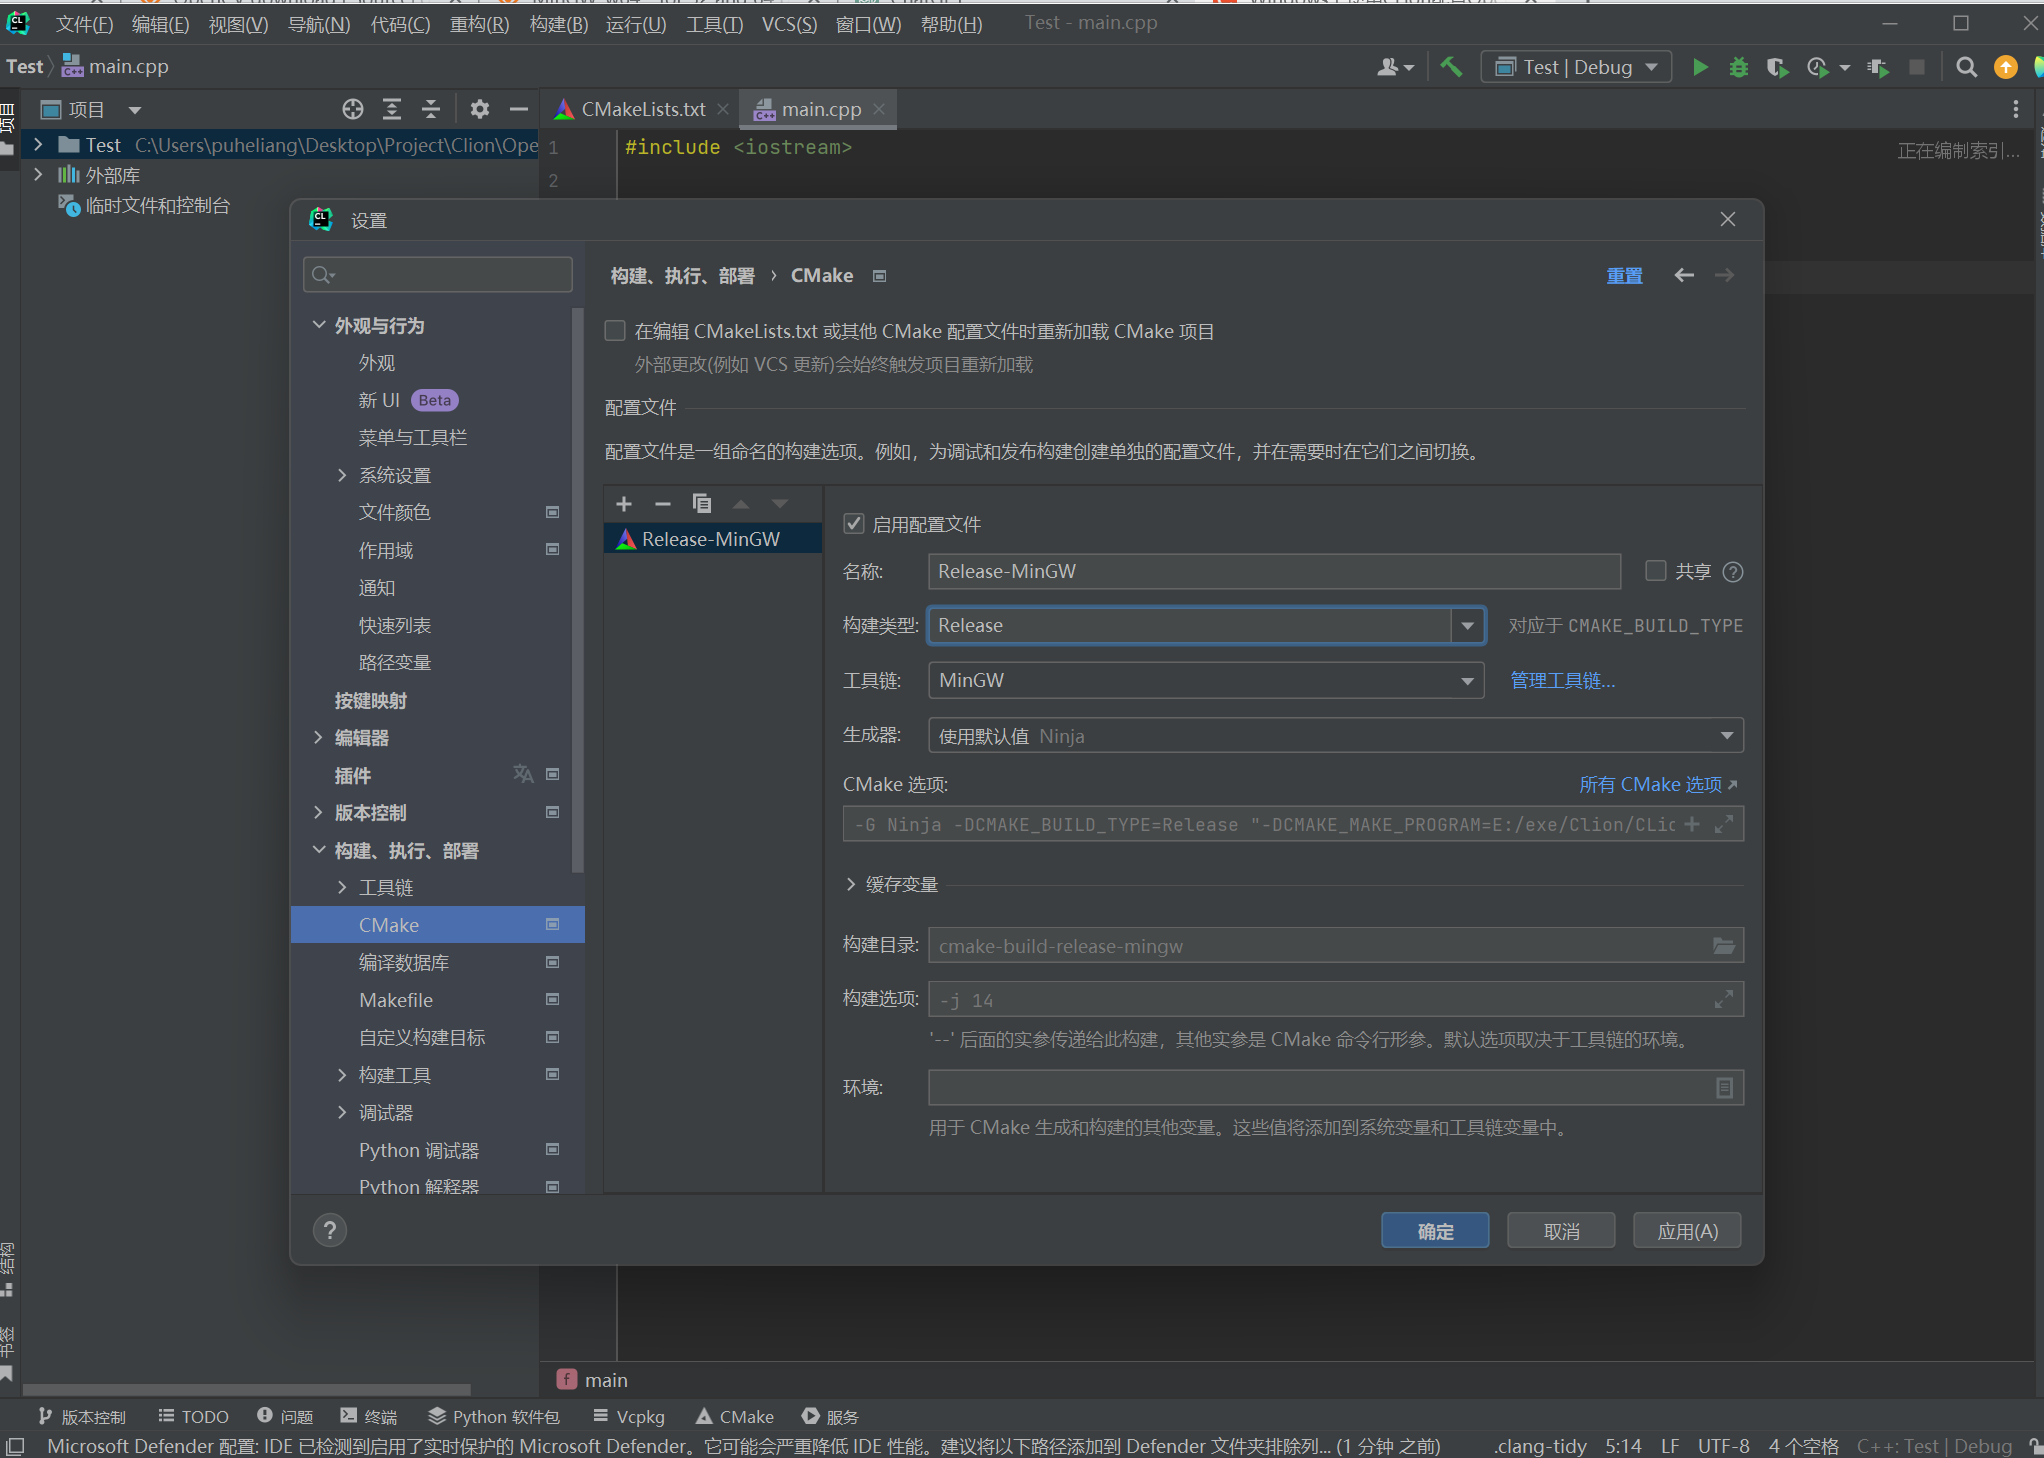Open the VCS menu
Viewport: 2044px width, 1458px height.
789,24
